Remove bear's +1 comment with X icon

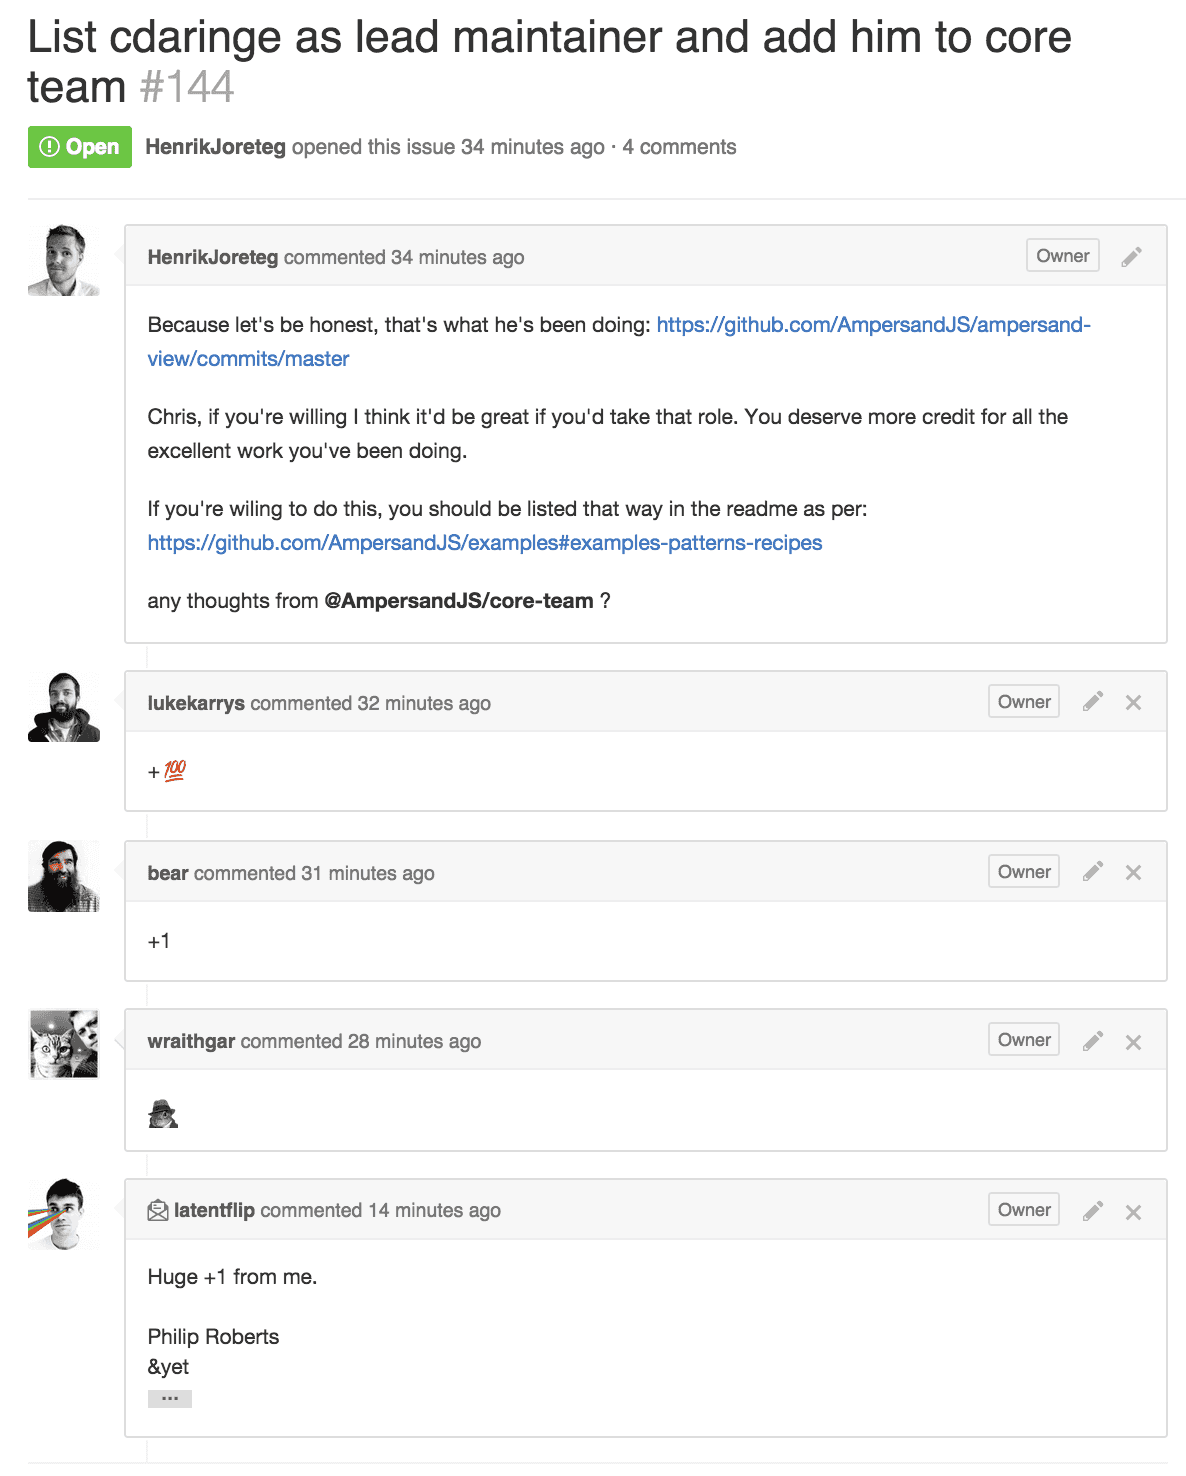coord(1133,873)
